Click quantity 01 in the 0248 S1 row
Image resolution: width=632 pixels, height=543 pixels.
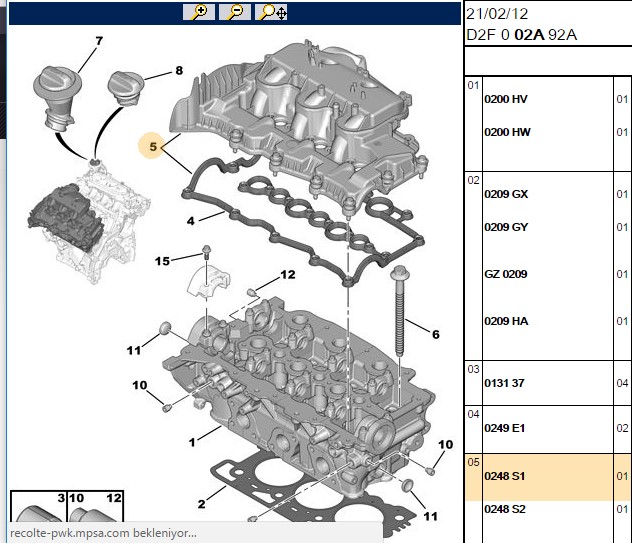click(622, 476)
